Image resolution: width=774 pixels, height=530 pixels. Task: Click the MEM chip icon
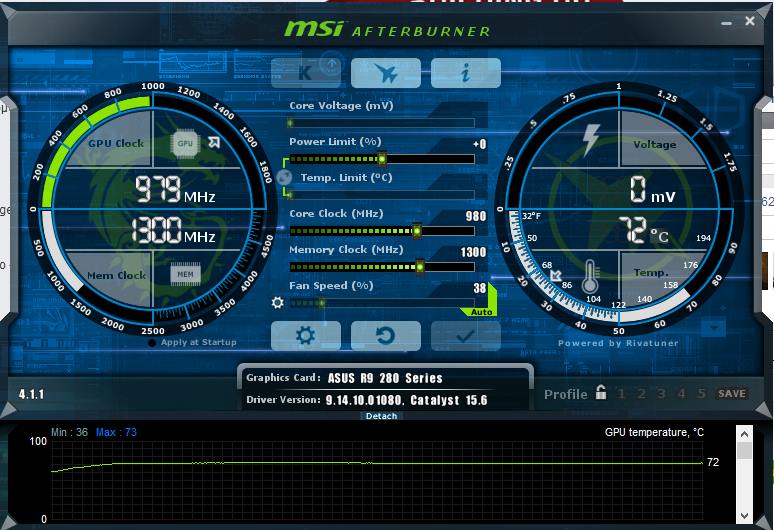point(185,274)
